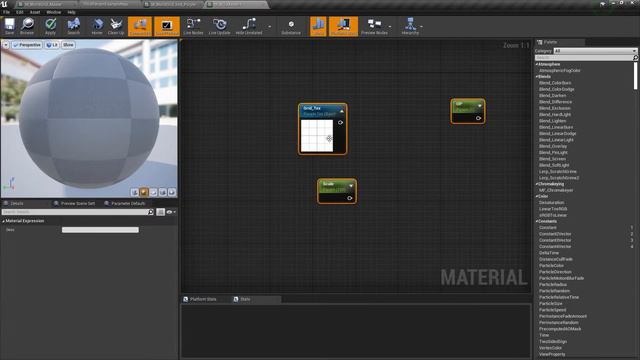Screen dimensions: 640x360
Task: Open the details view options eye dropdown
Action: tap(171, 212)
